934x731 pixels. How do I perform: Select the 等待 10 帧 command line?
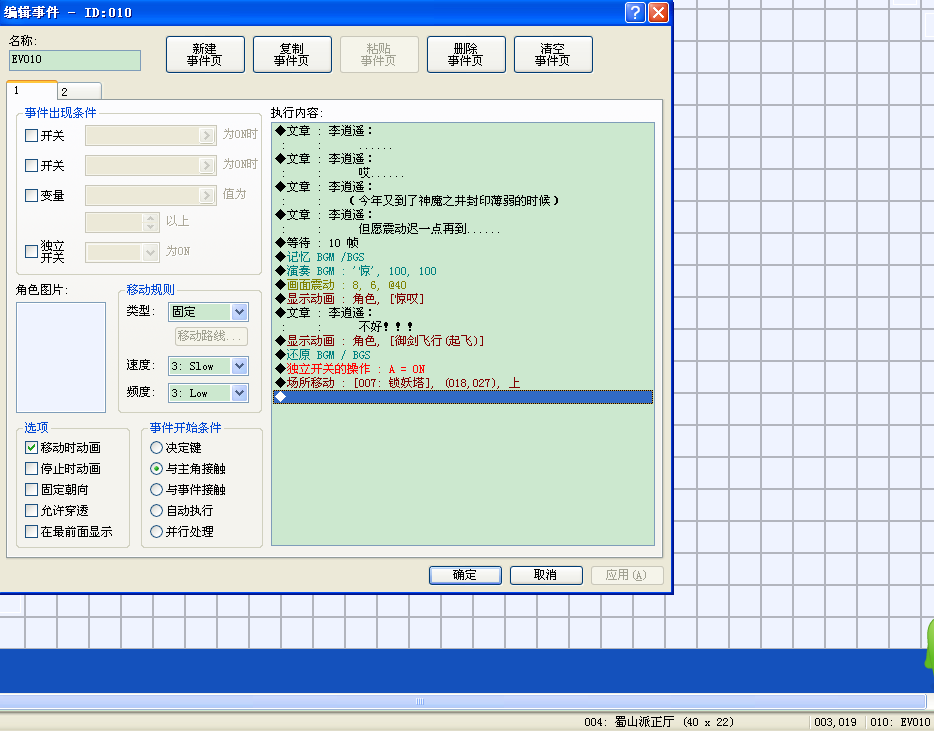point(463,243)
